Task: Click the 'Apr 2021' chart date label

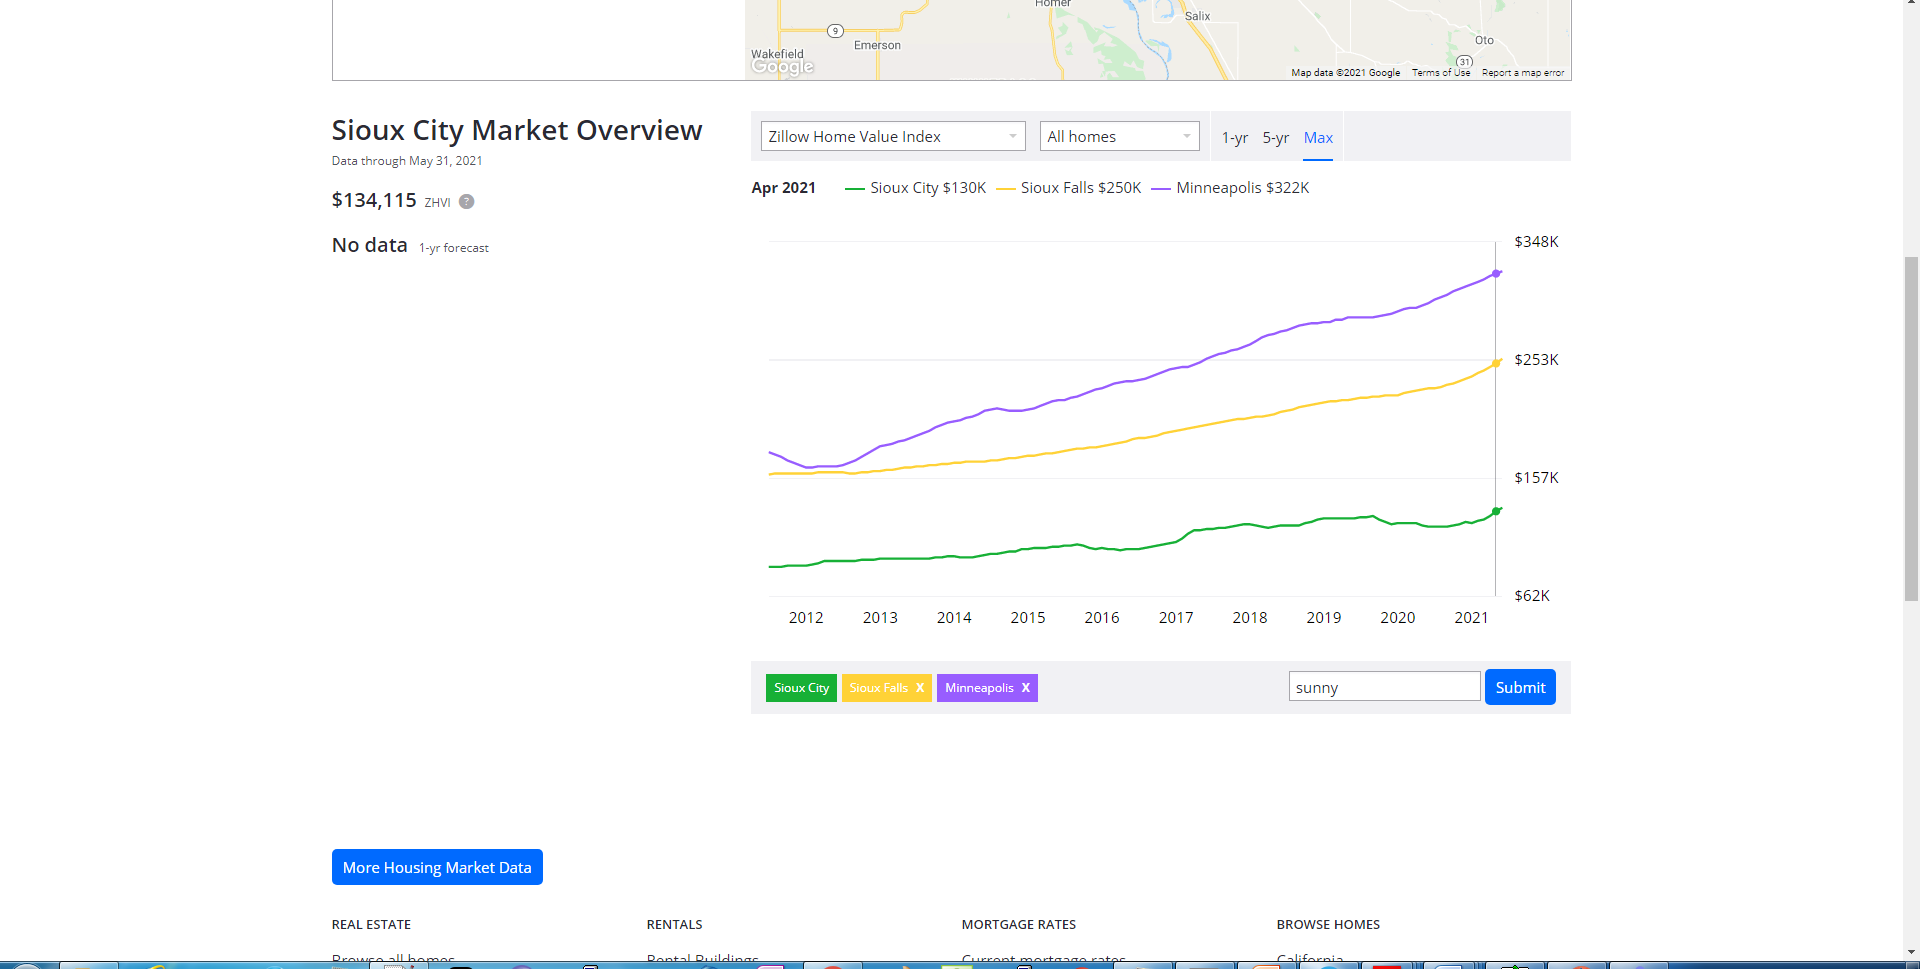Action: pyautogui.click(x=784, y=188)
